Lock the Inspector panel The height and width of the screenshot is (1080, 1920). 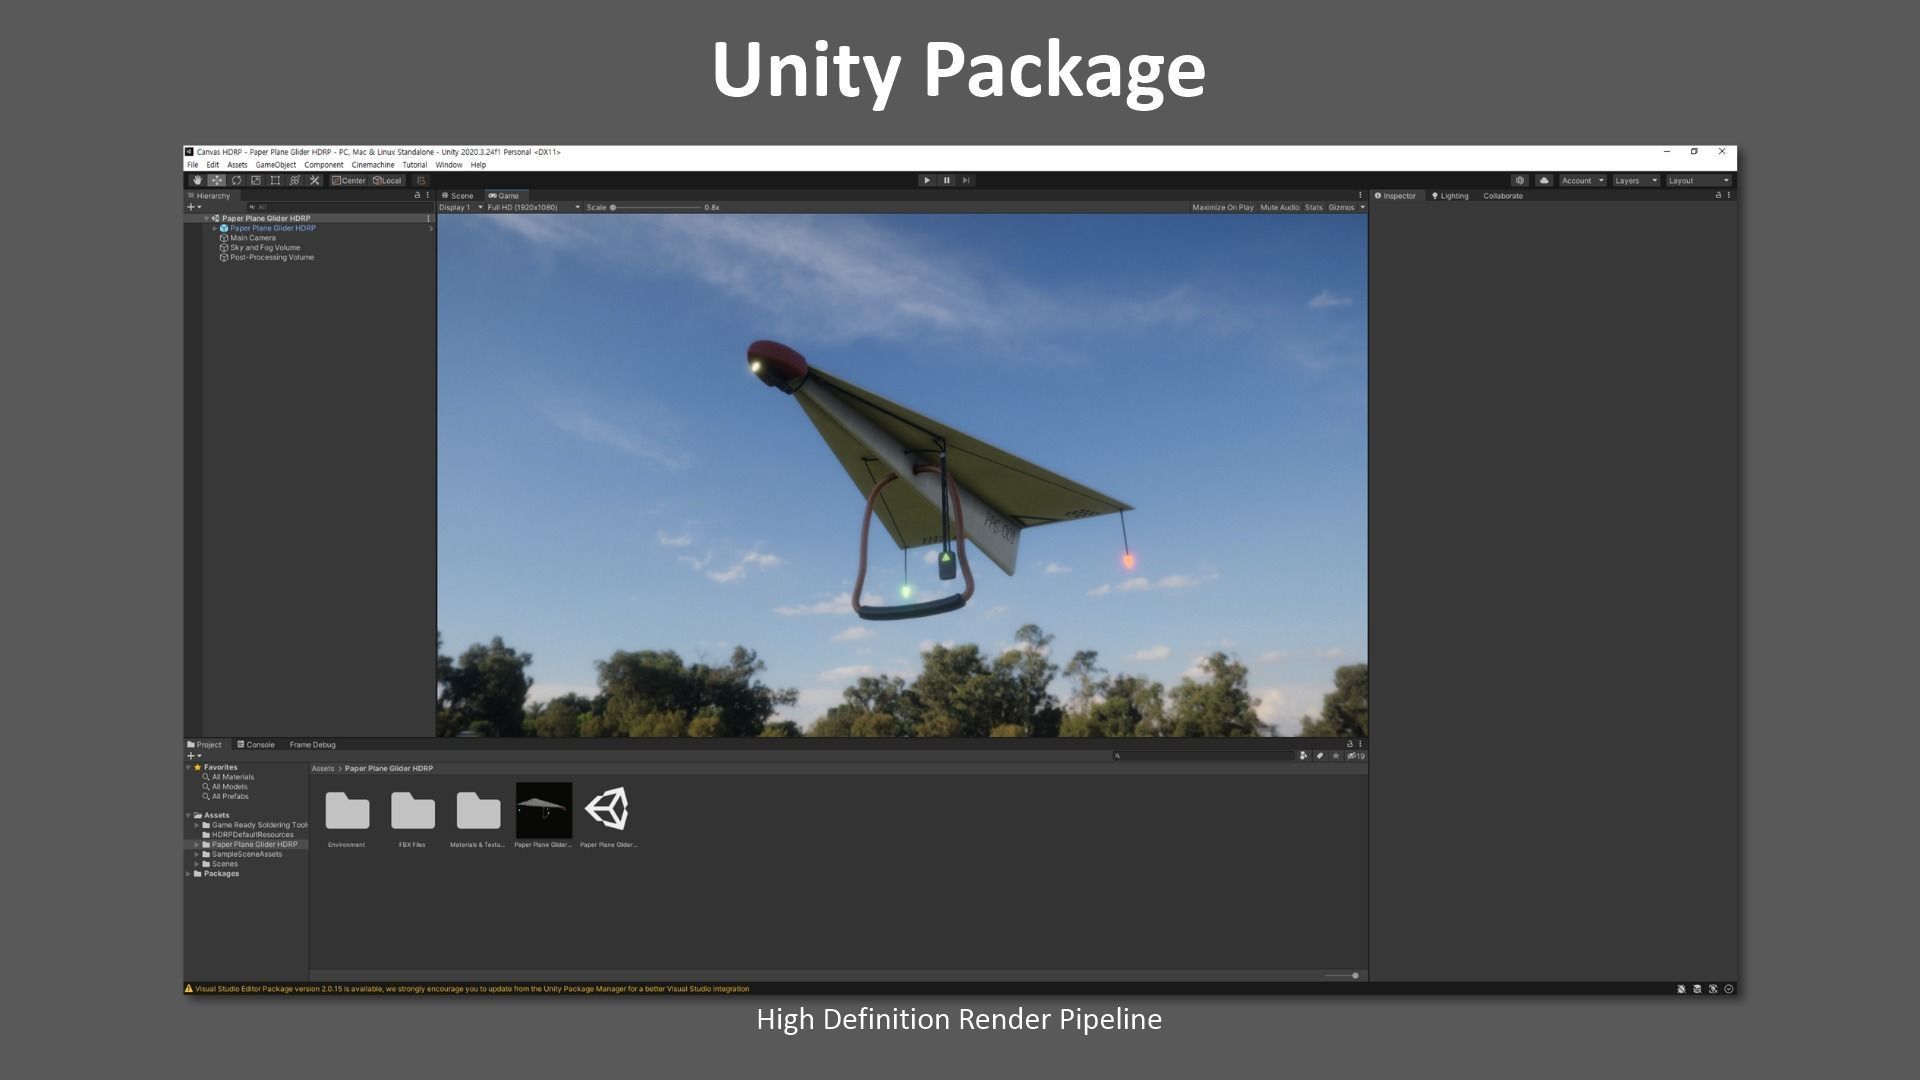(1718, 195)
